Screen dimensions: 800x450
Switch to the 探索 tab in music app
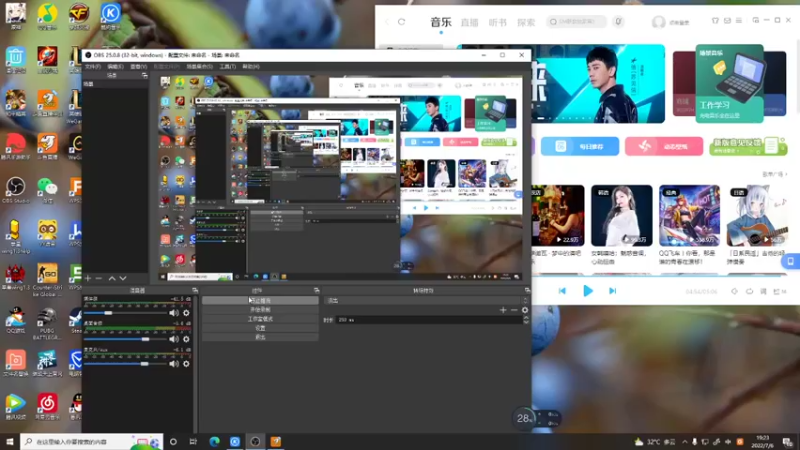(526, 22)
